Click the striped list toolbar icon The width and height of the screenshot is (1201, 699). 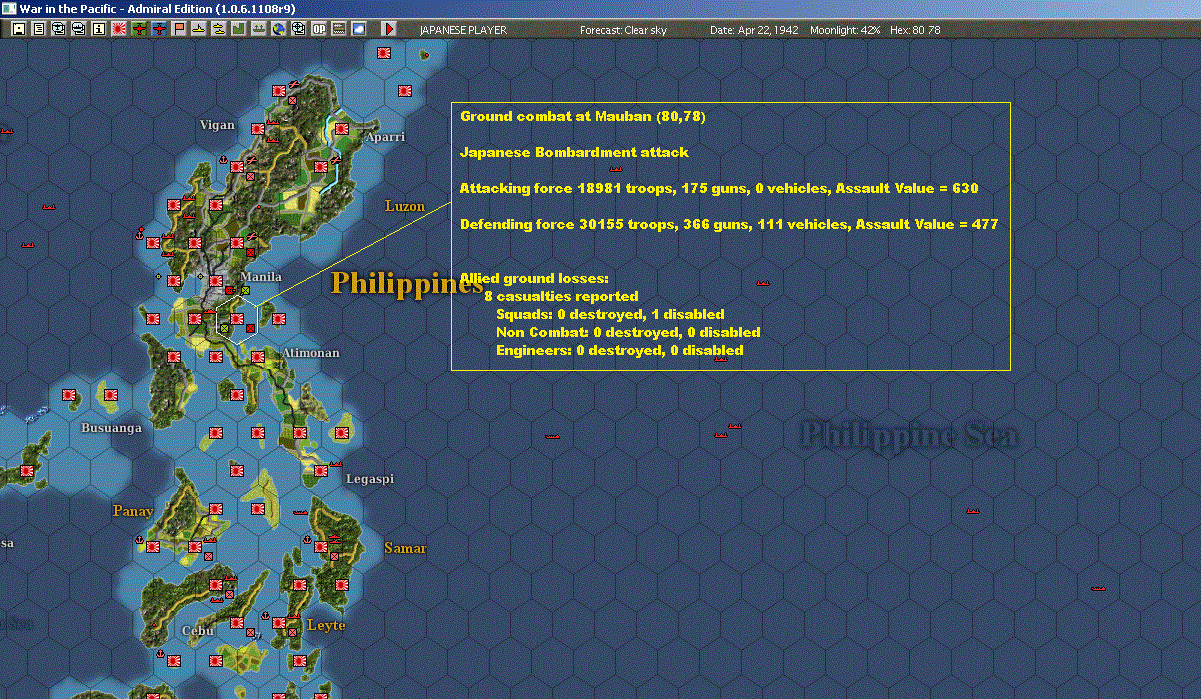[x=339, y=30]
